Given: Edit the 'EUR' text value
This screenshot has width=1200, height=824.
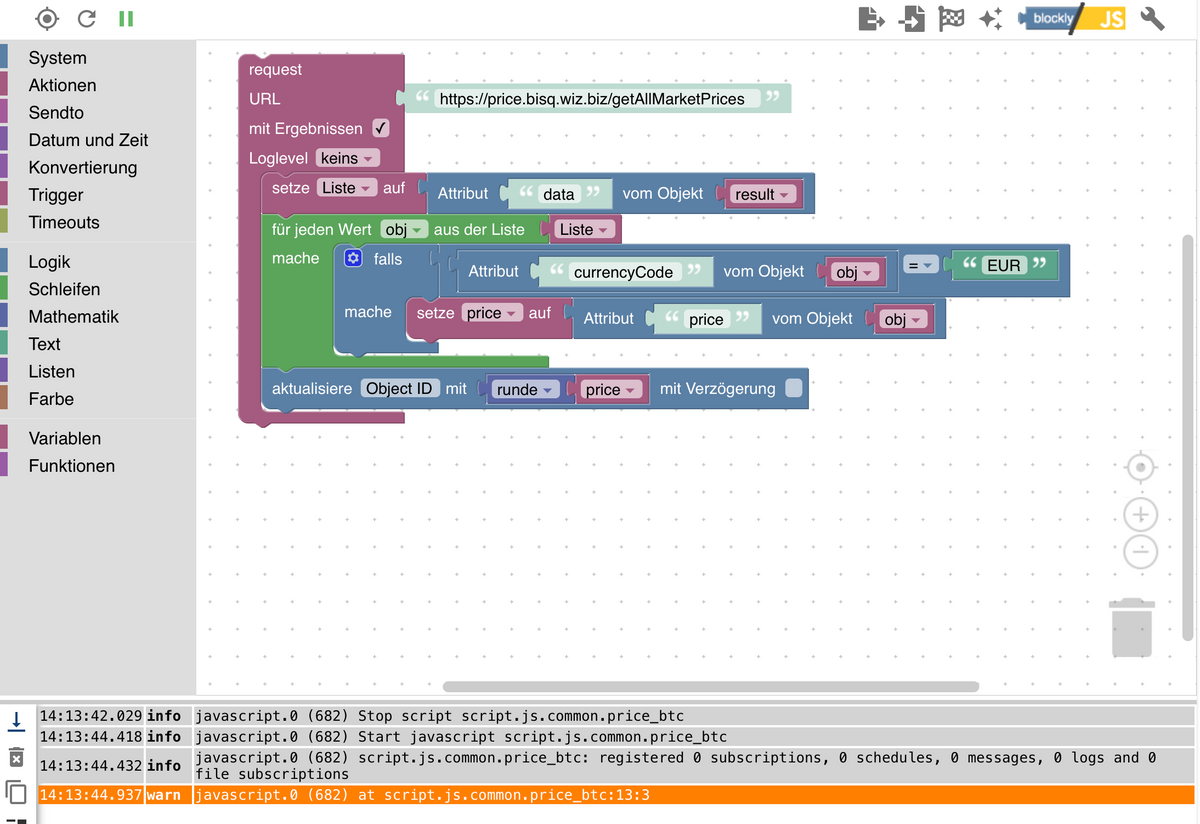Looking at the screenshot, I should point(1003,265).
